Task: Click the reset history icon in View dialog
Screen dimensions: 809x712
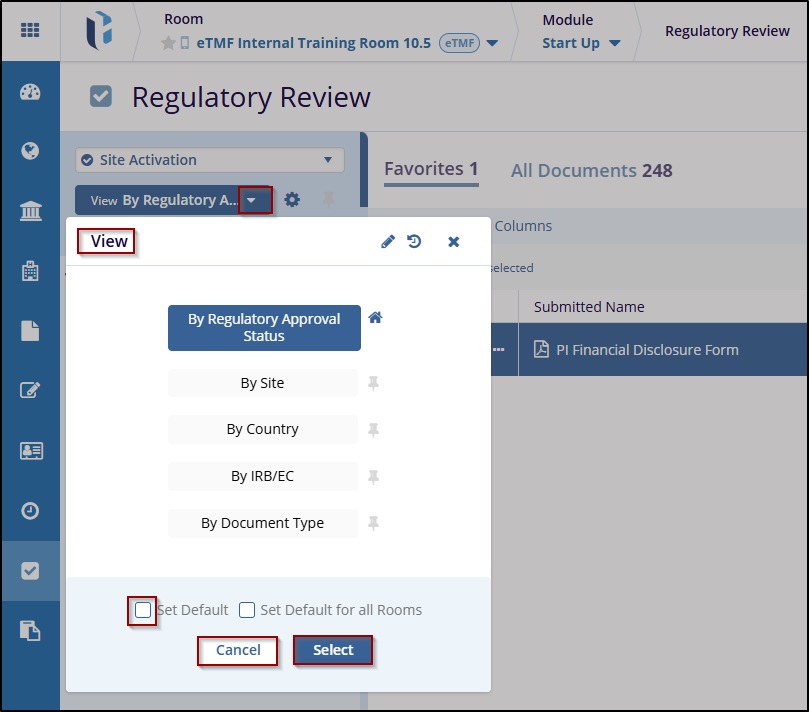Action: click(414, 241)
